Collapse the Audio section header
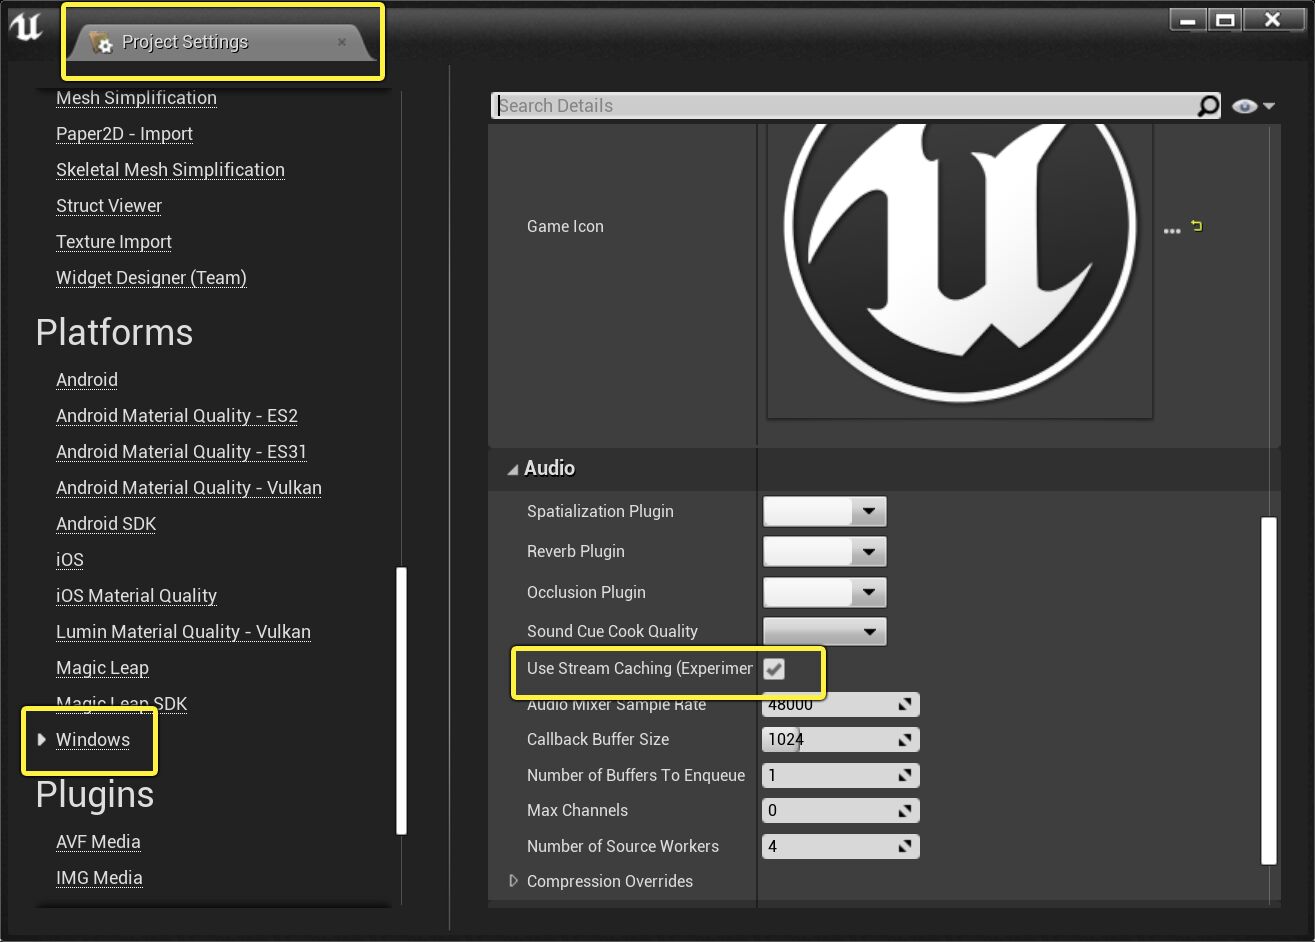Image resolution: width=1315 pixels, height=942 pixels. [513, 468]
